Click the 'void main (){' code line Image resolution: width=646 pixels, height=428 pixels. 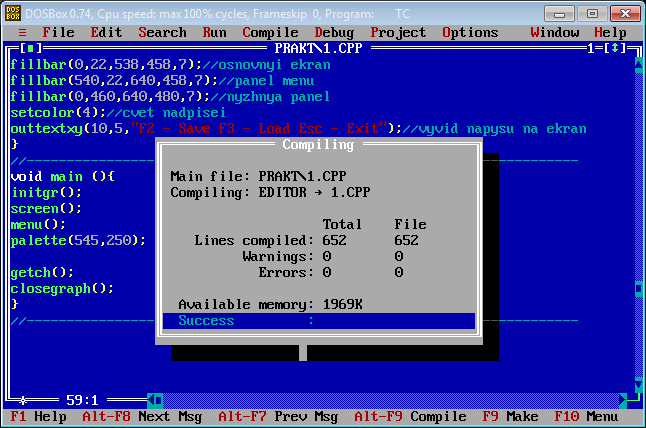pos(62,176)
